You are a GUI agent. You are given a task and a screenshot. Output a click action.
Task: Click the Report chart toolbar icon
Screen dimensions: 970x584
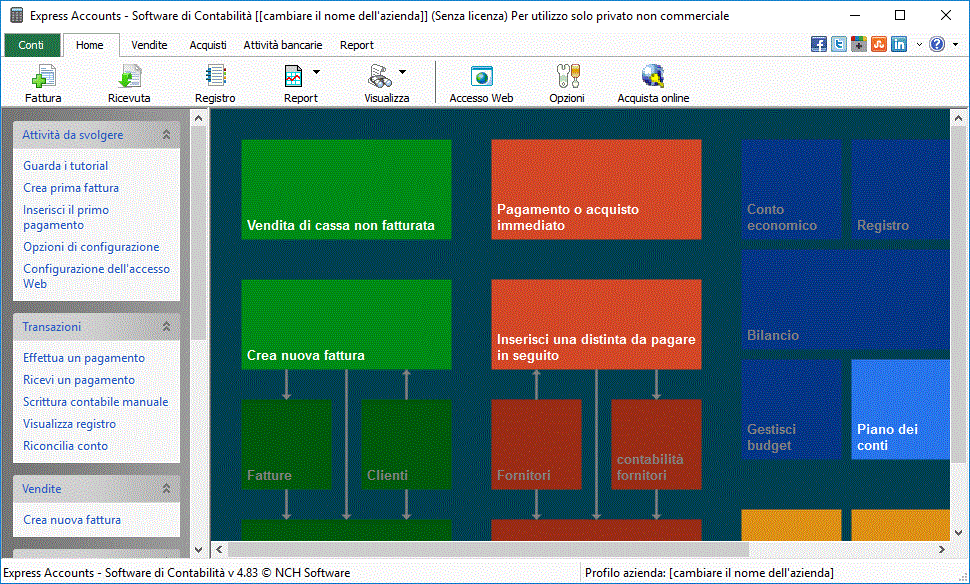click(x=293, y=77)
